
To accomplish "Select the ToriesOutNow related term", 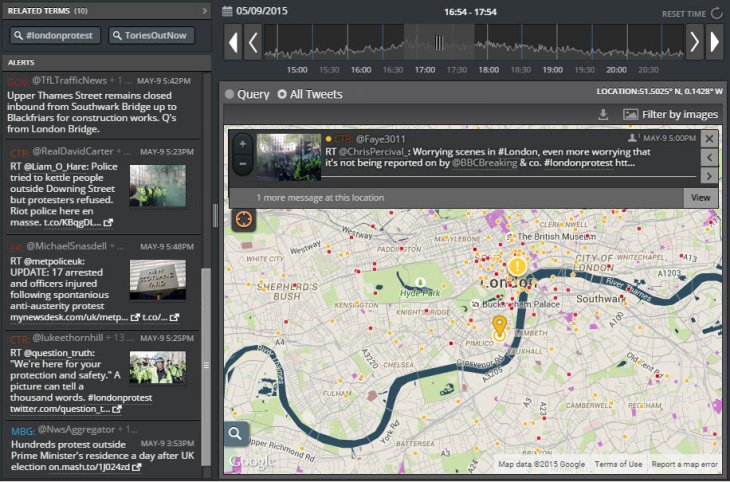I will 152,36.
